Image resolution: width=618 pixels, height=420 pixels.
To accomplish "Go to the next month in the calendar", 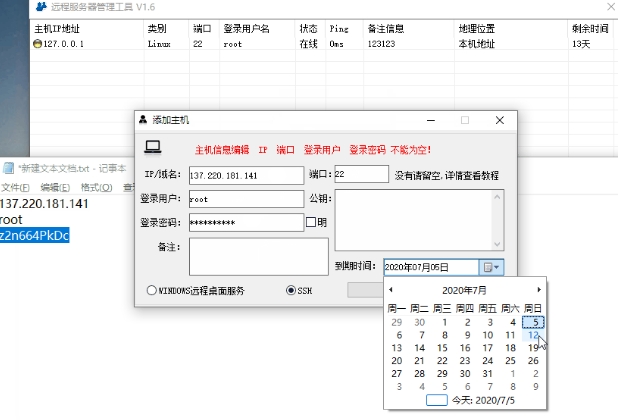I will 539,290.
